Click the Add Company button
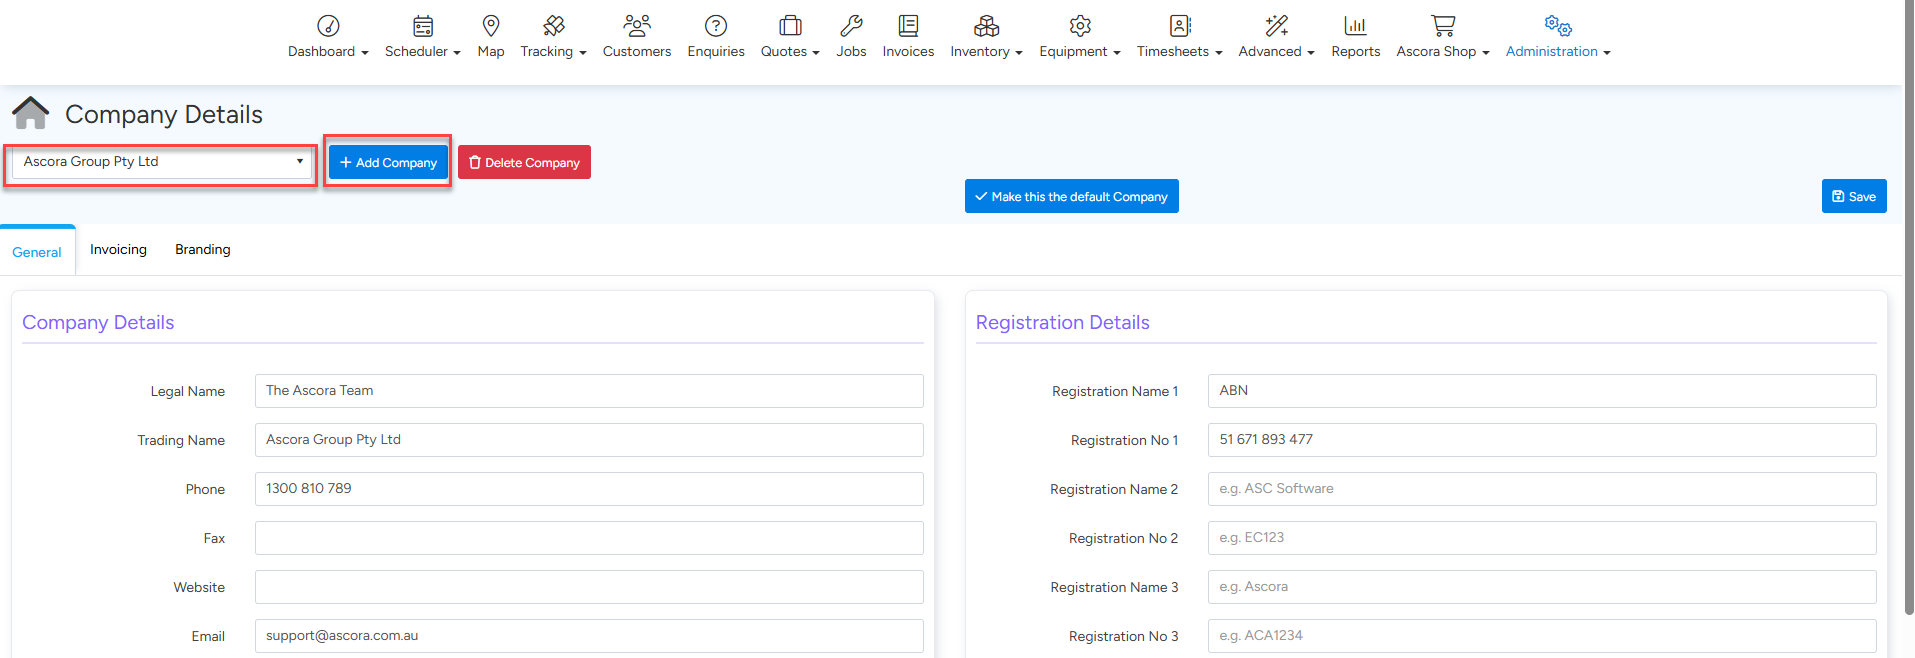Screen dimensions: 1915x658 tap(388, 163)
